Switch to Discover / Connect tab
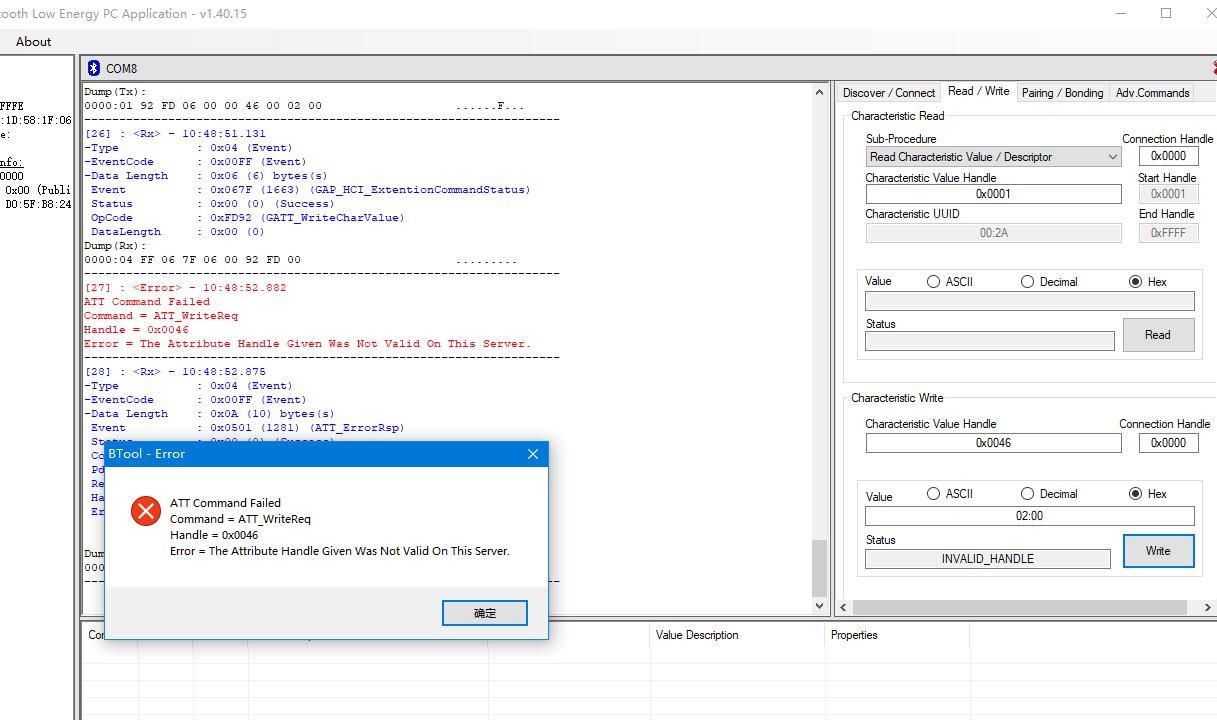Image resolution: width=1217 pixels, height=720 pixels. [889, 93]
